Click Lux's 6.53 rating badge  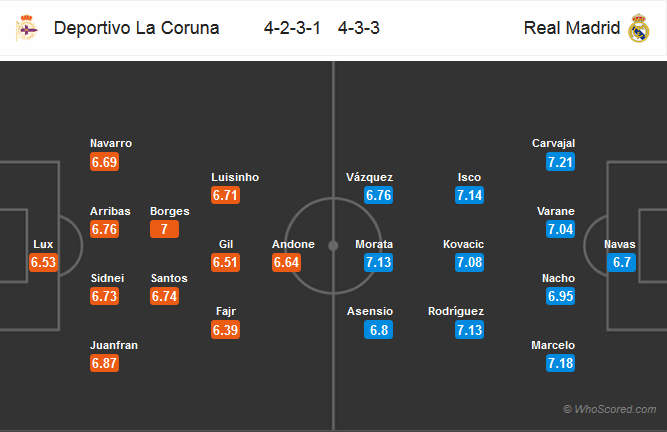44,263
